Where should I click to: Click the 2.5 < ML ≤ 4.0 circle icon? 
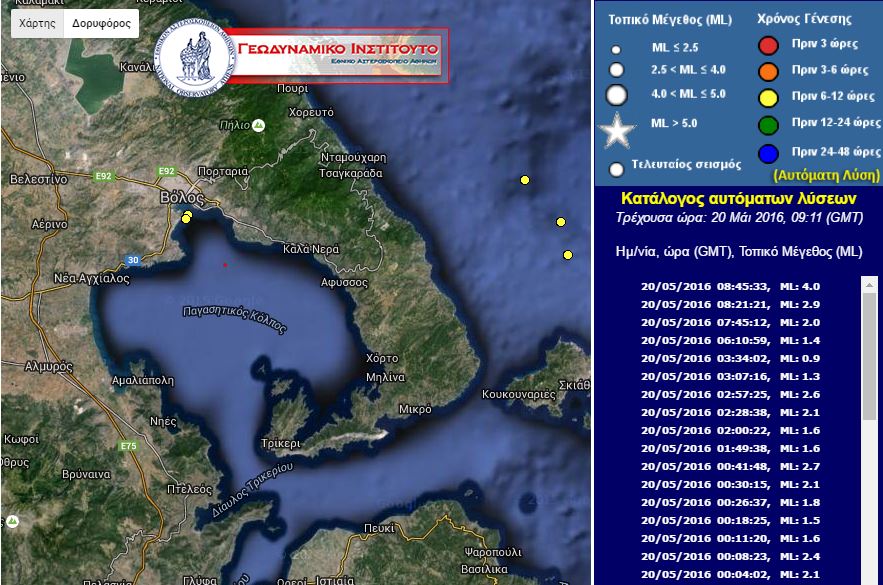pyautogui.click(x=615, y=72)
